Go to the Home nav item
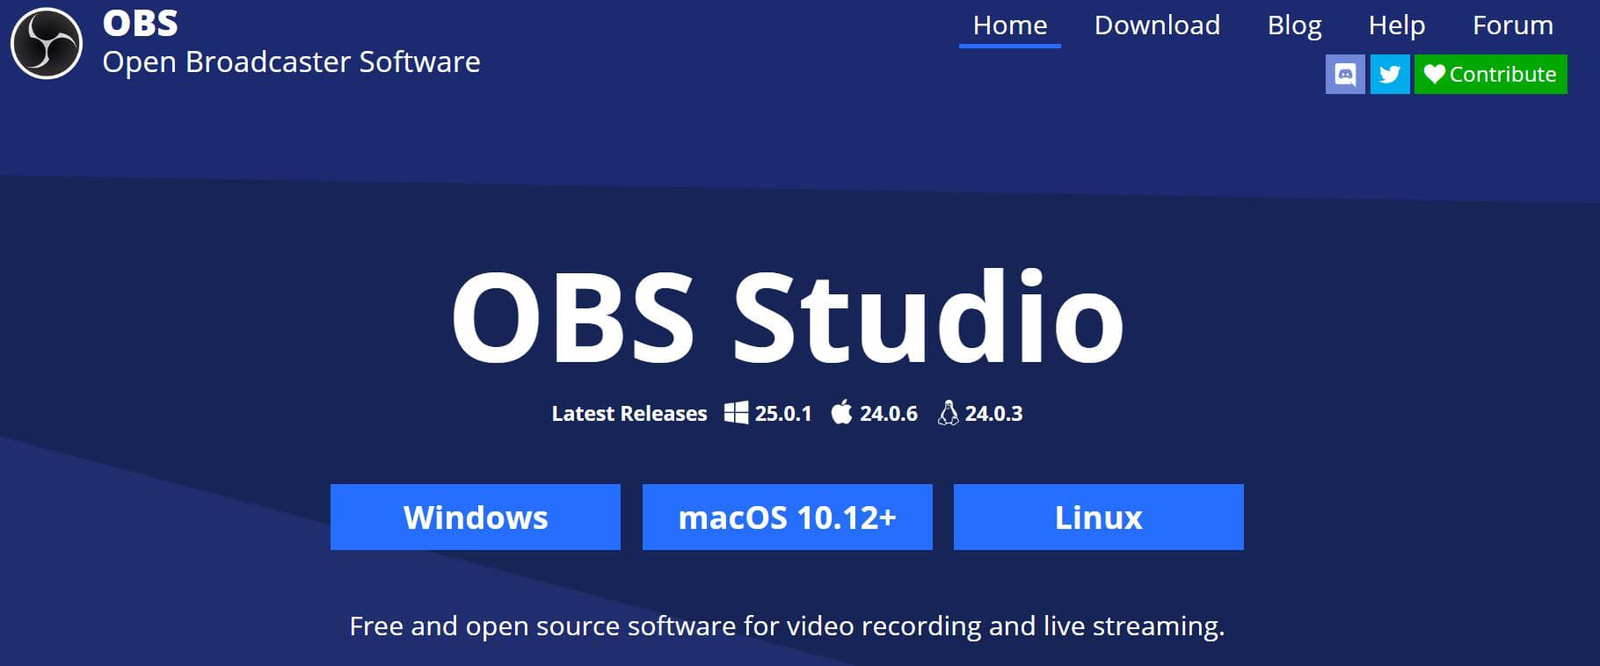 tap(1010, 25)
